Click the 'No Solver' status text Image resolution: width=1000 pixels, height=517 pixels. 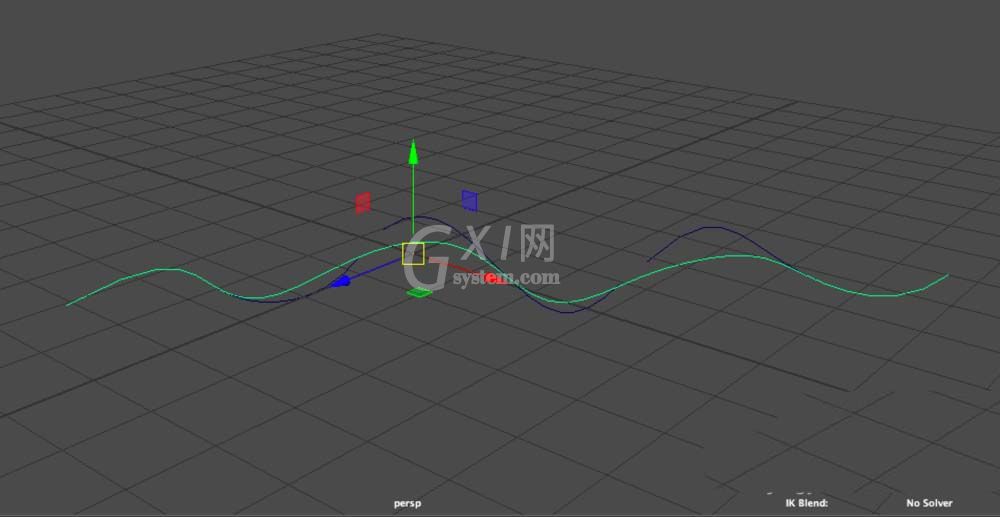click(x=929, y=503)
